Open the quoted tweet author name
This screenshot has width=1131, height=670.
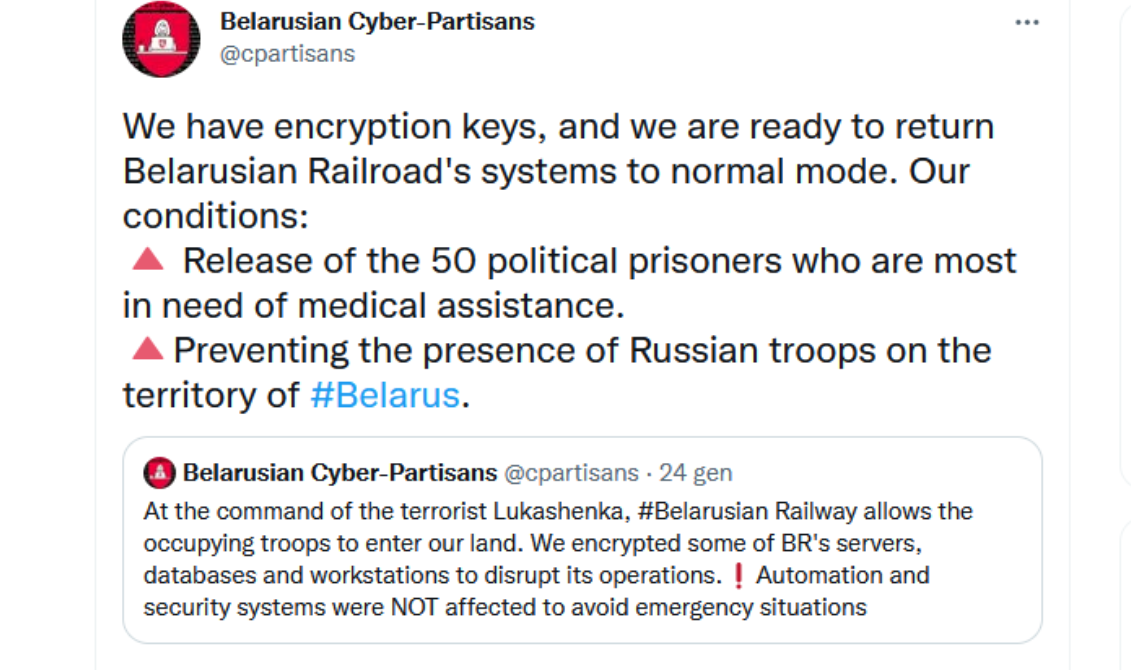coord(340,473)
